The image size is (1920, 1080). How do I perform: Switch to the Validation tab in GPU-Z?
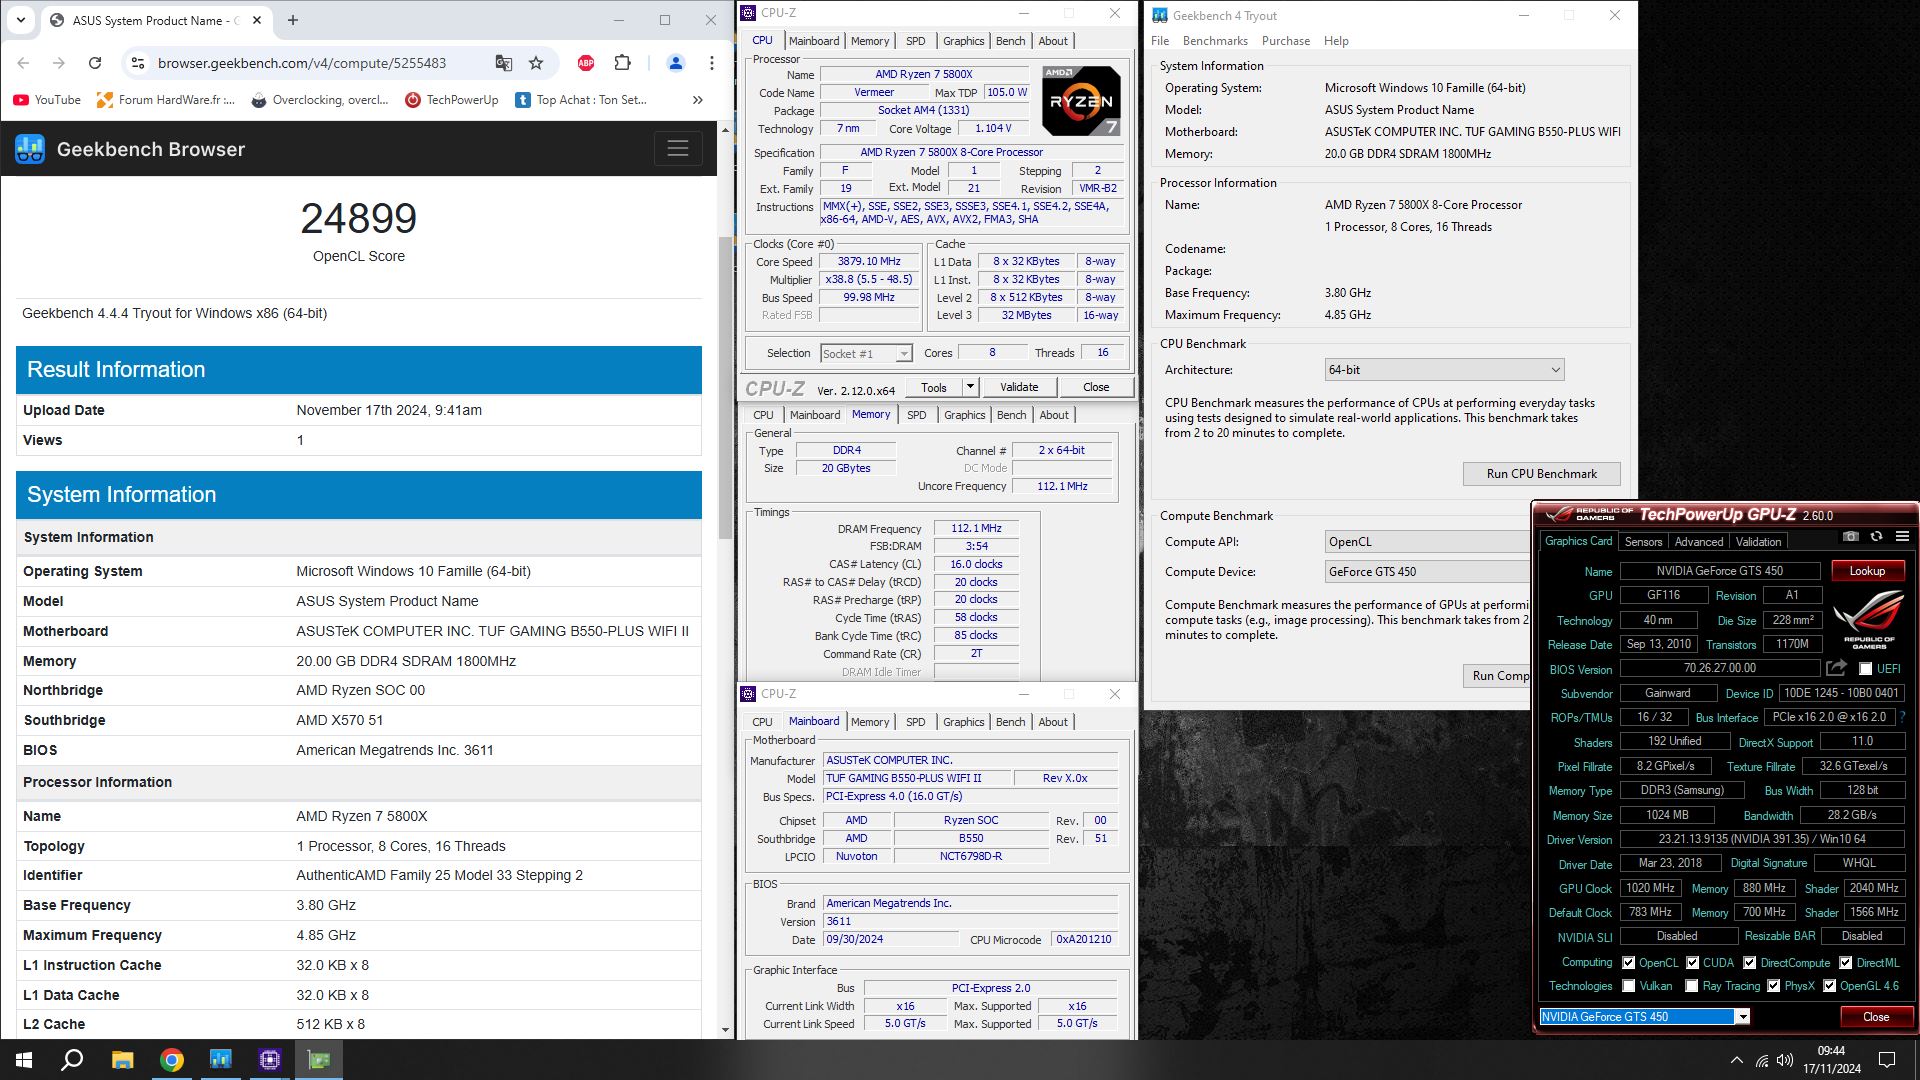pyautogui.click(x=1758, y=542)
